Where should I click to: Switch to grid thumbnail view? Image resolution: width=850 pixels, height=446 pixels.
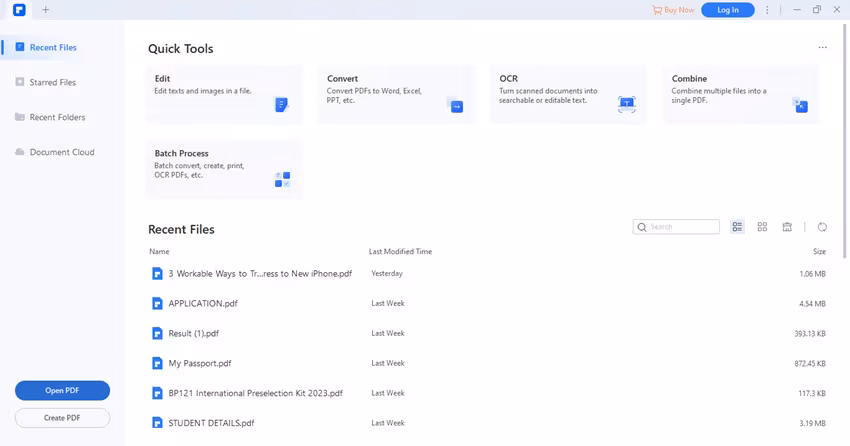click(x=762, y=227)
